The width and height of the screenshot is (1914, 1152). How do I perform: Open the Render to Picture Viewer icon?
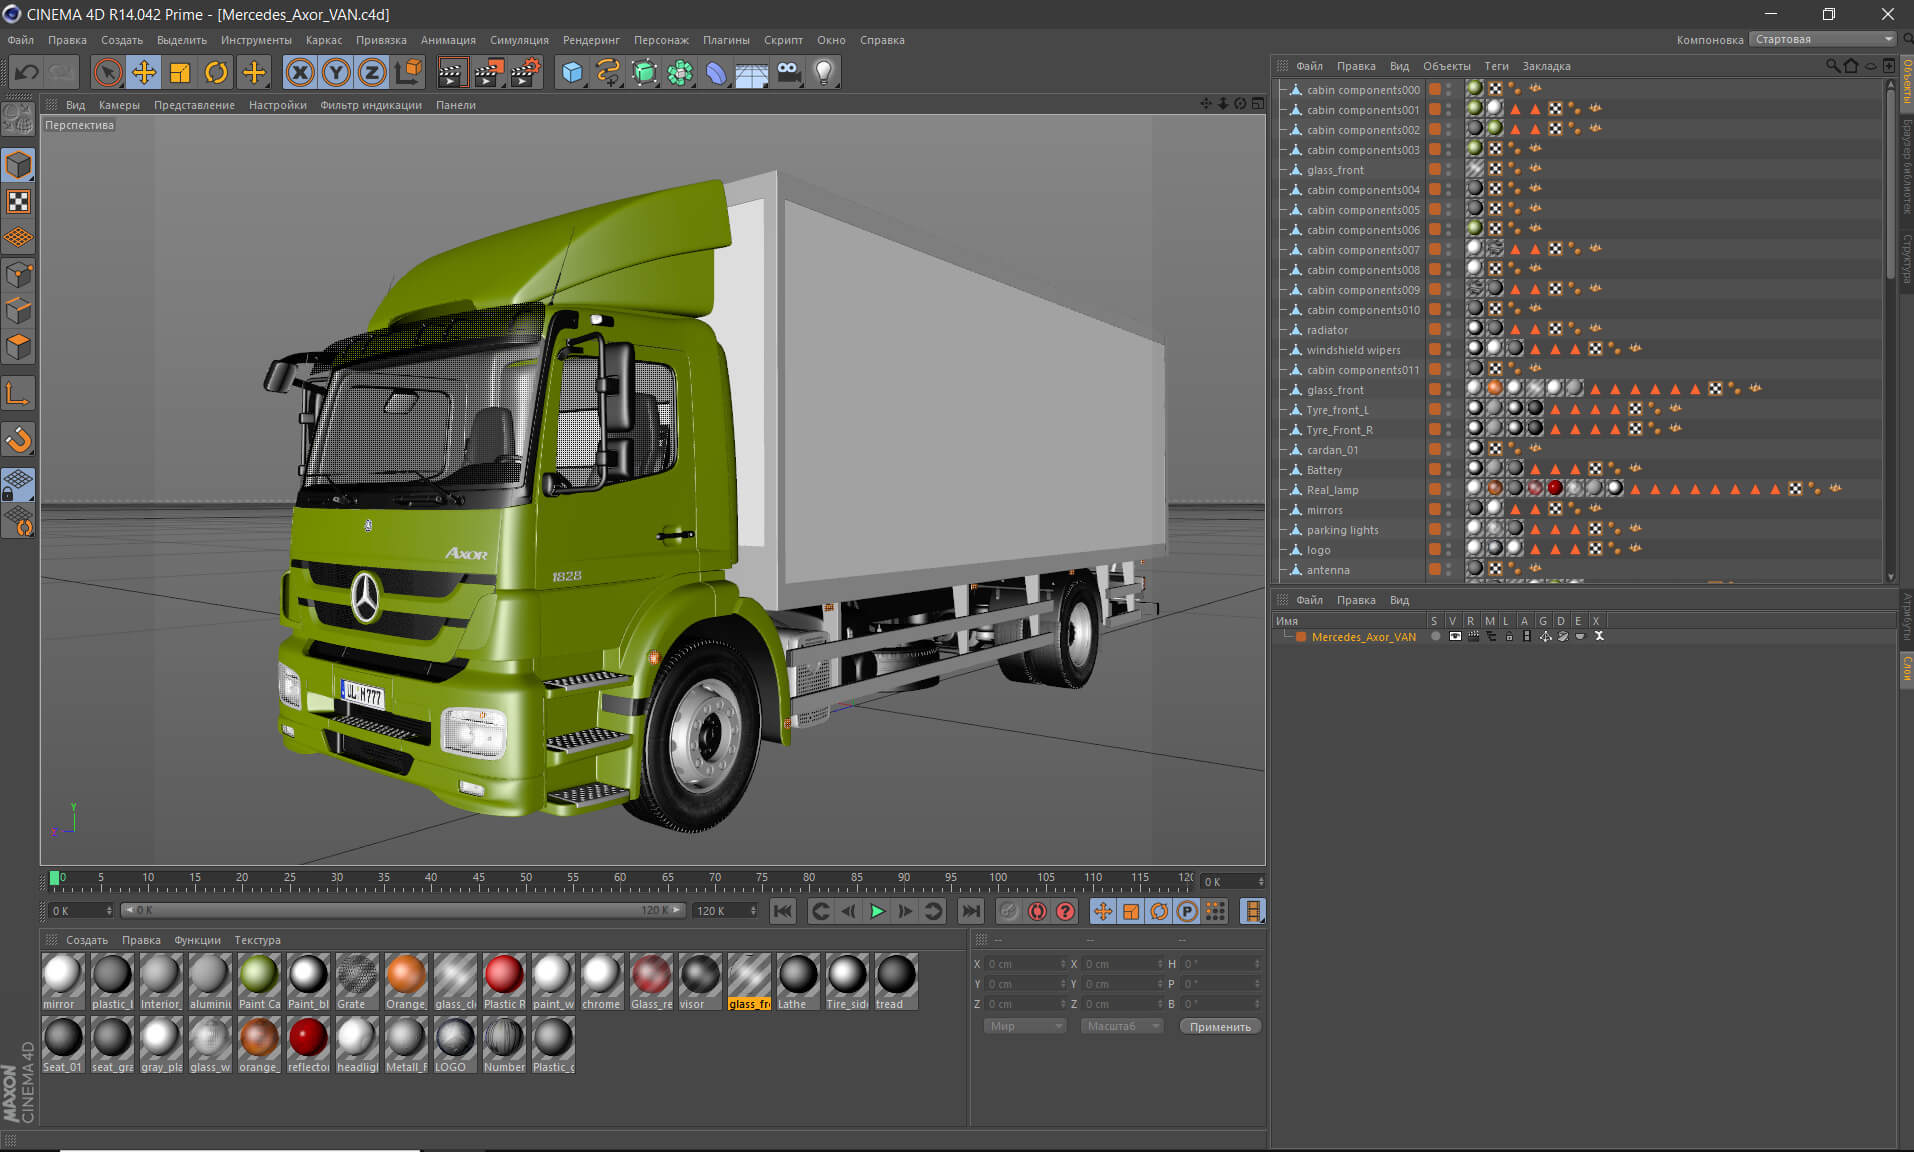pyautogui.click(x=489, y=72)
